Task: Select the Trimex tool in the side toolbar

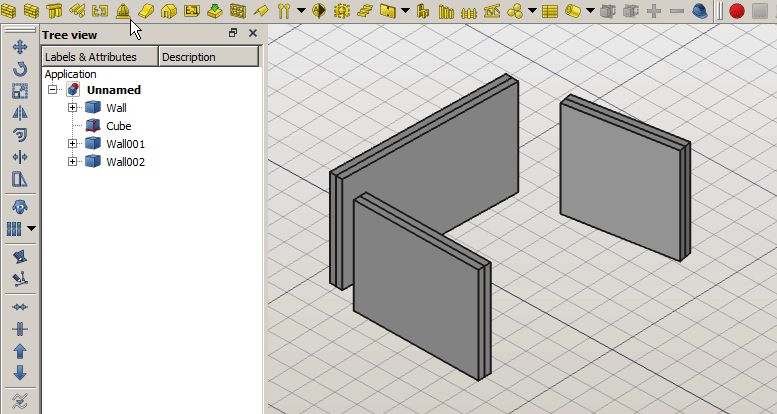Action: pyautogui.click(x=20, y=157)
